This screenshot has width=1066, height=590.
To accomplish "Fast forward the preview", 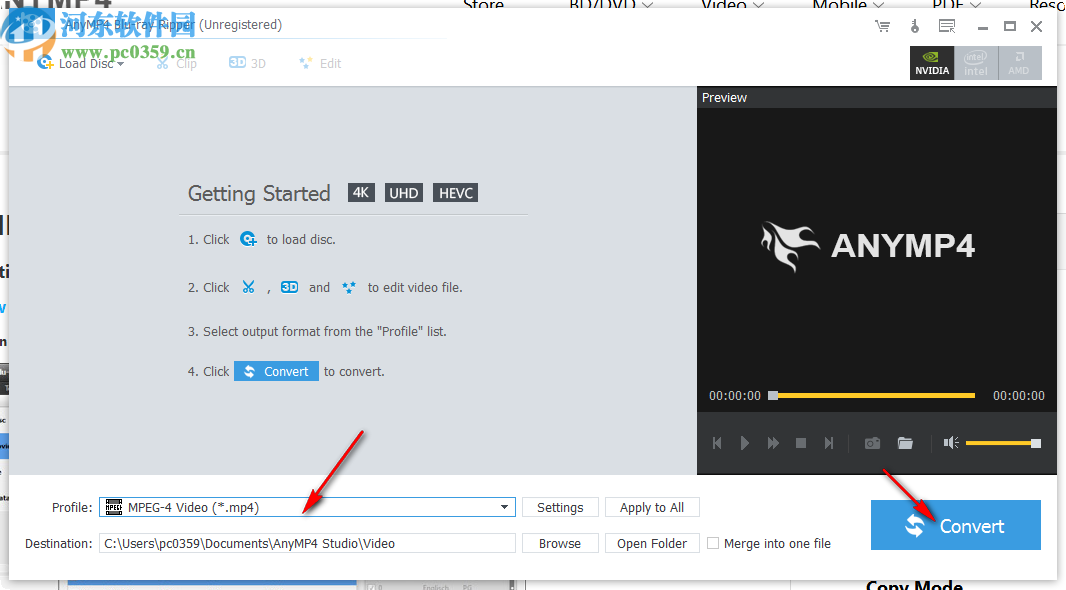I will [x=773, y=443].
